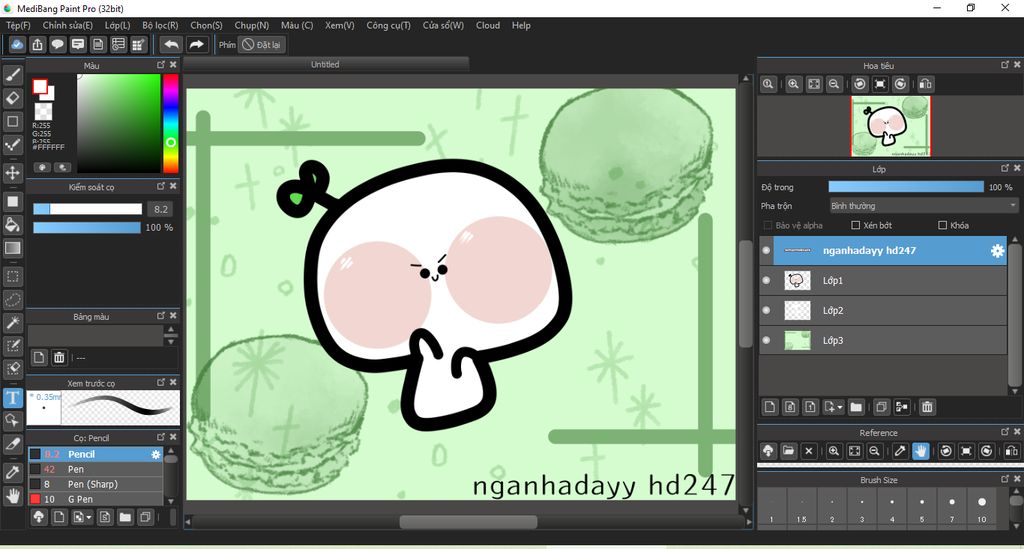
Task: Click the brush size slider showing 8.2
Action: (88, 209)
